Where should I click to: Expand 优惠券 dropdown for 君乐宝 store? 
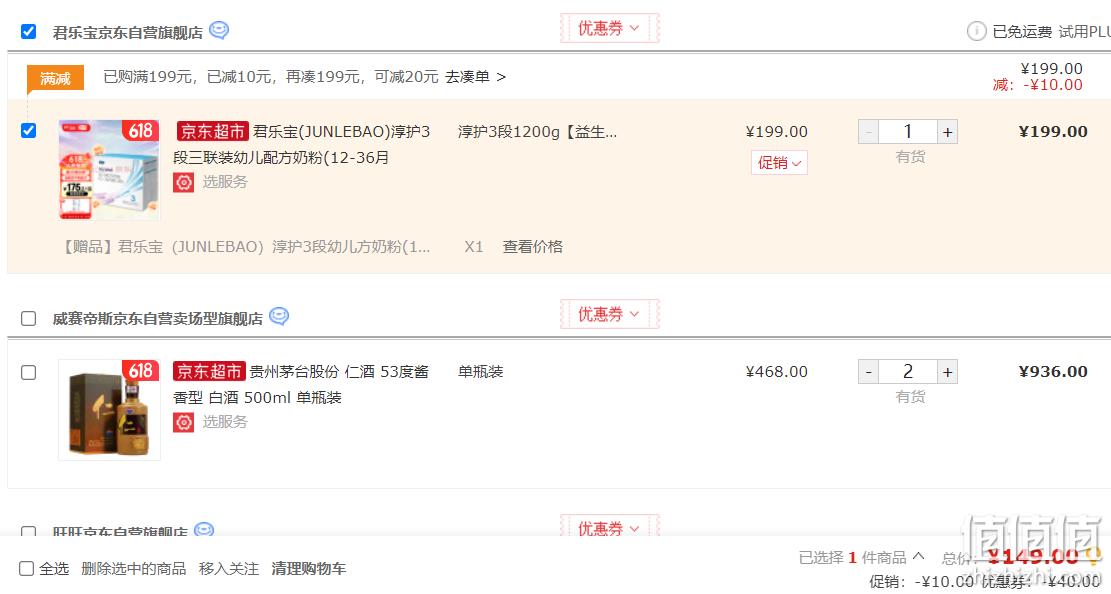coord(609,28)
